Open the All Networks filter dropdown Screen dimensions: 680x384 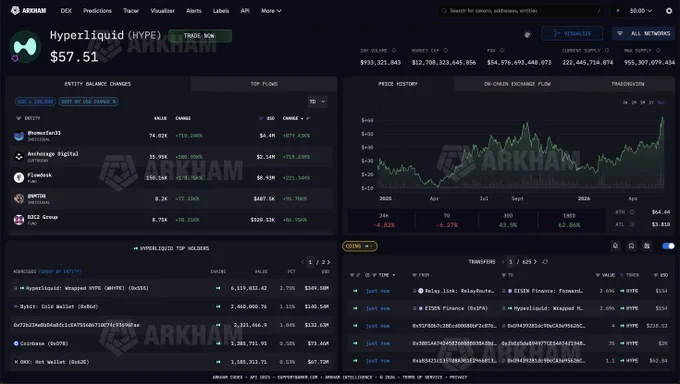coord(643,33)
